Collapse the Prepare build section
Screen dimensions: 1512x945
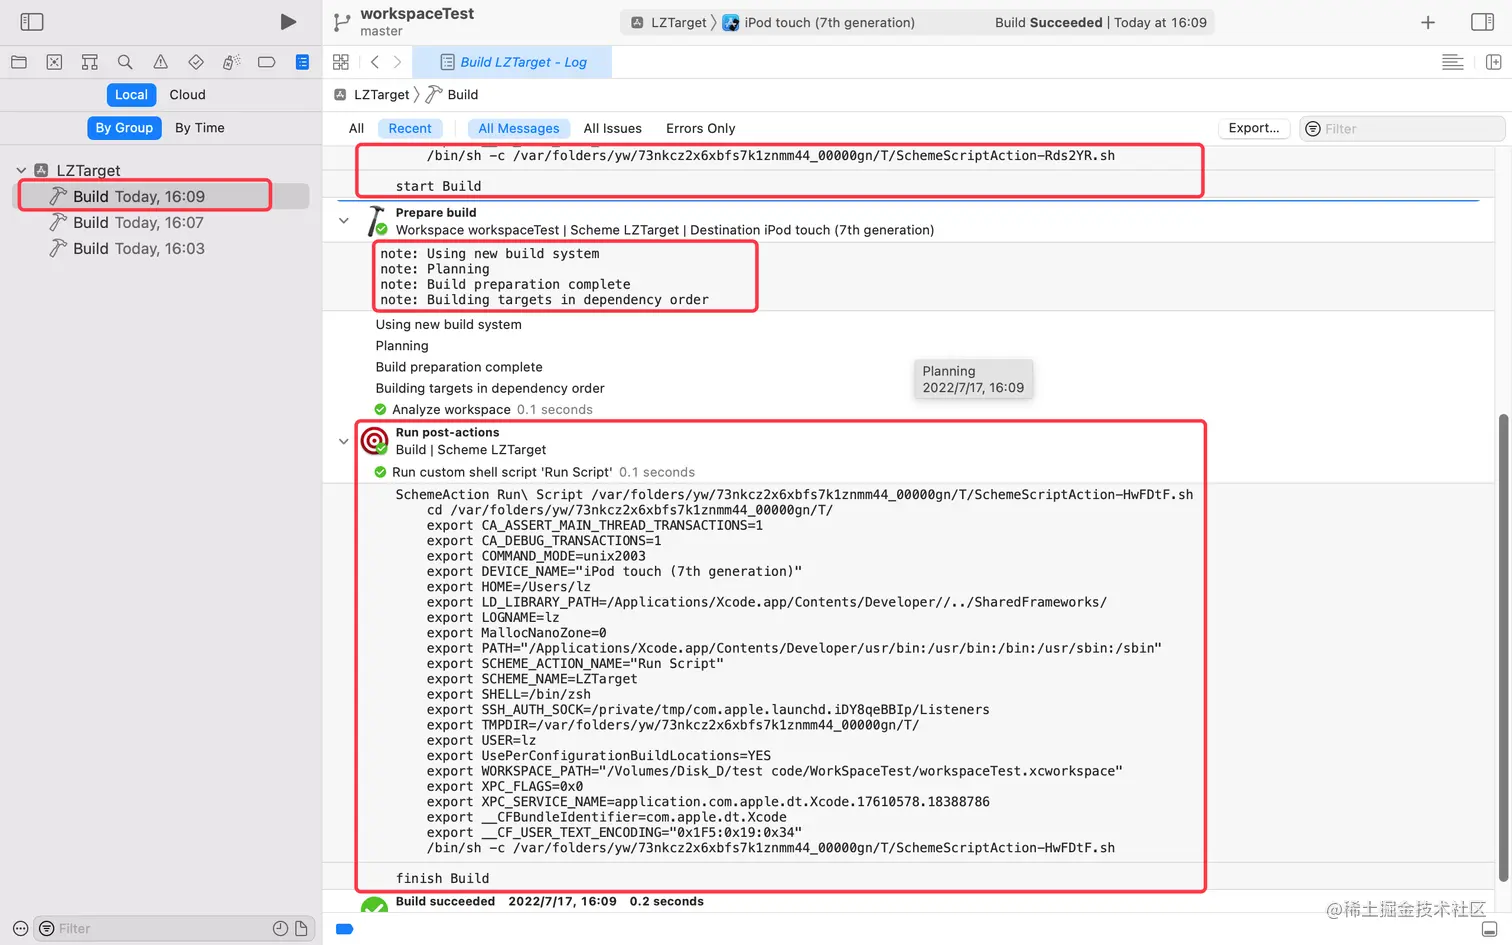click(344, 221)
